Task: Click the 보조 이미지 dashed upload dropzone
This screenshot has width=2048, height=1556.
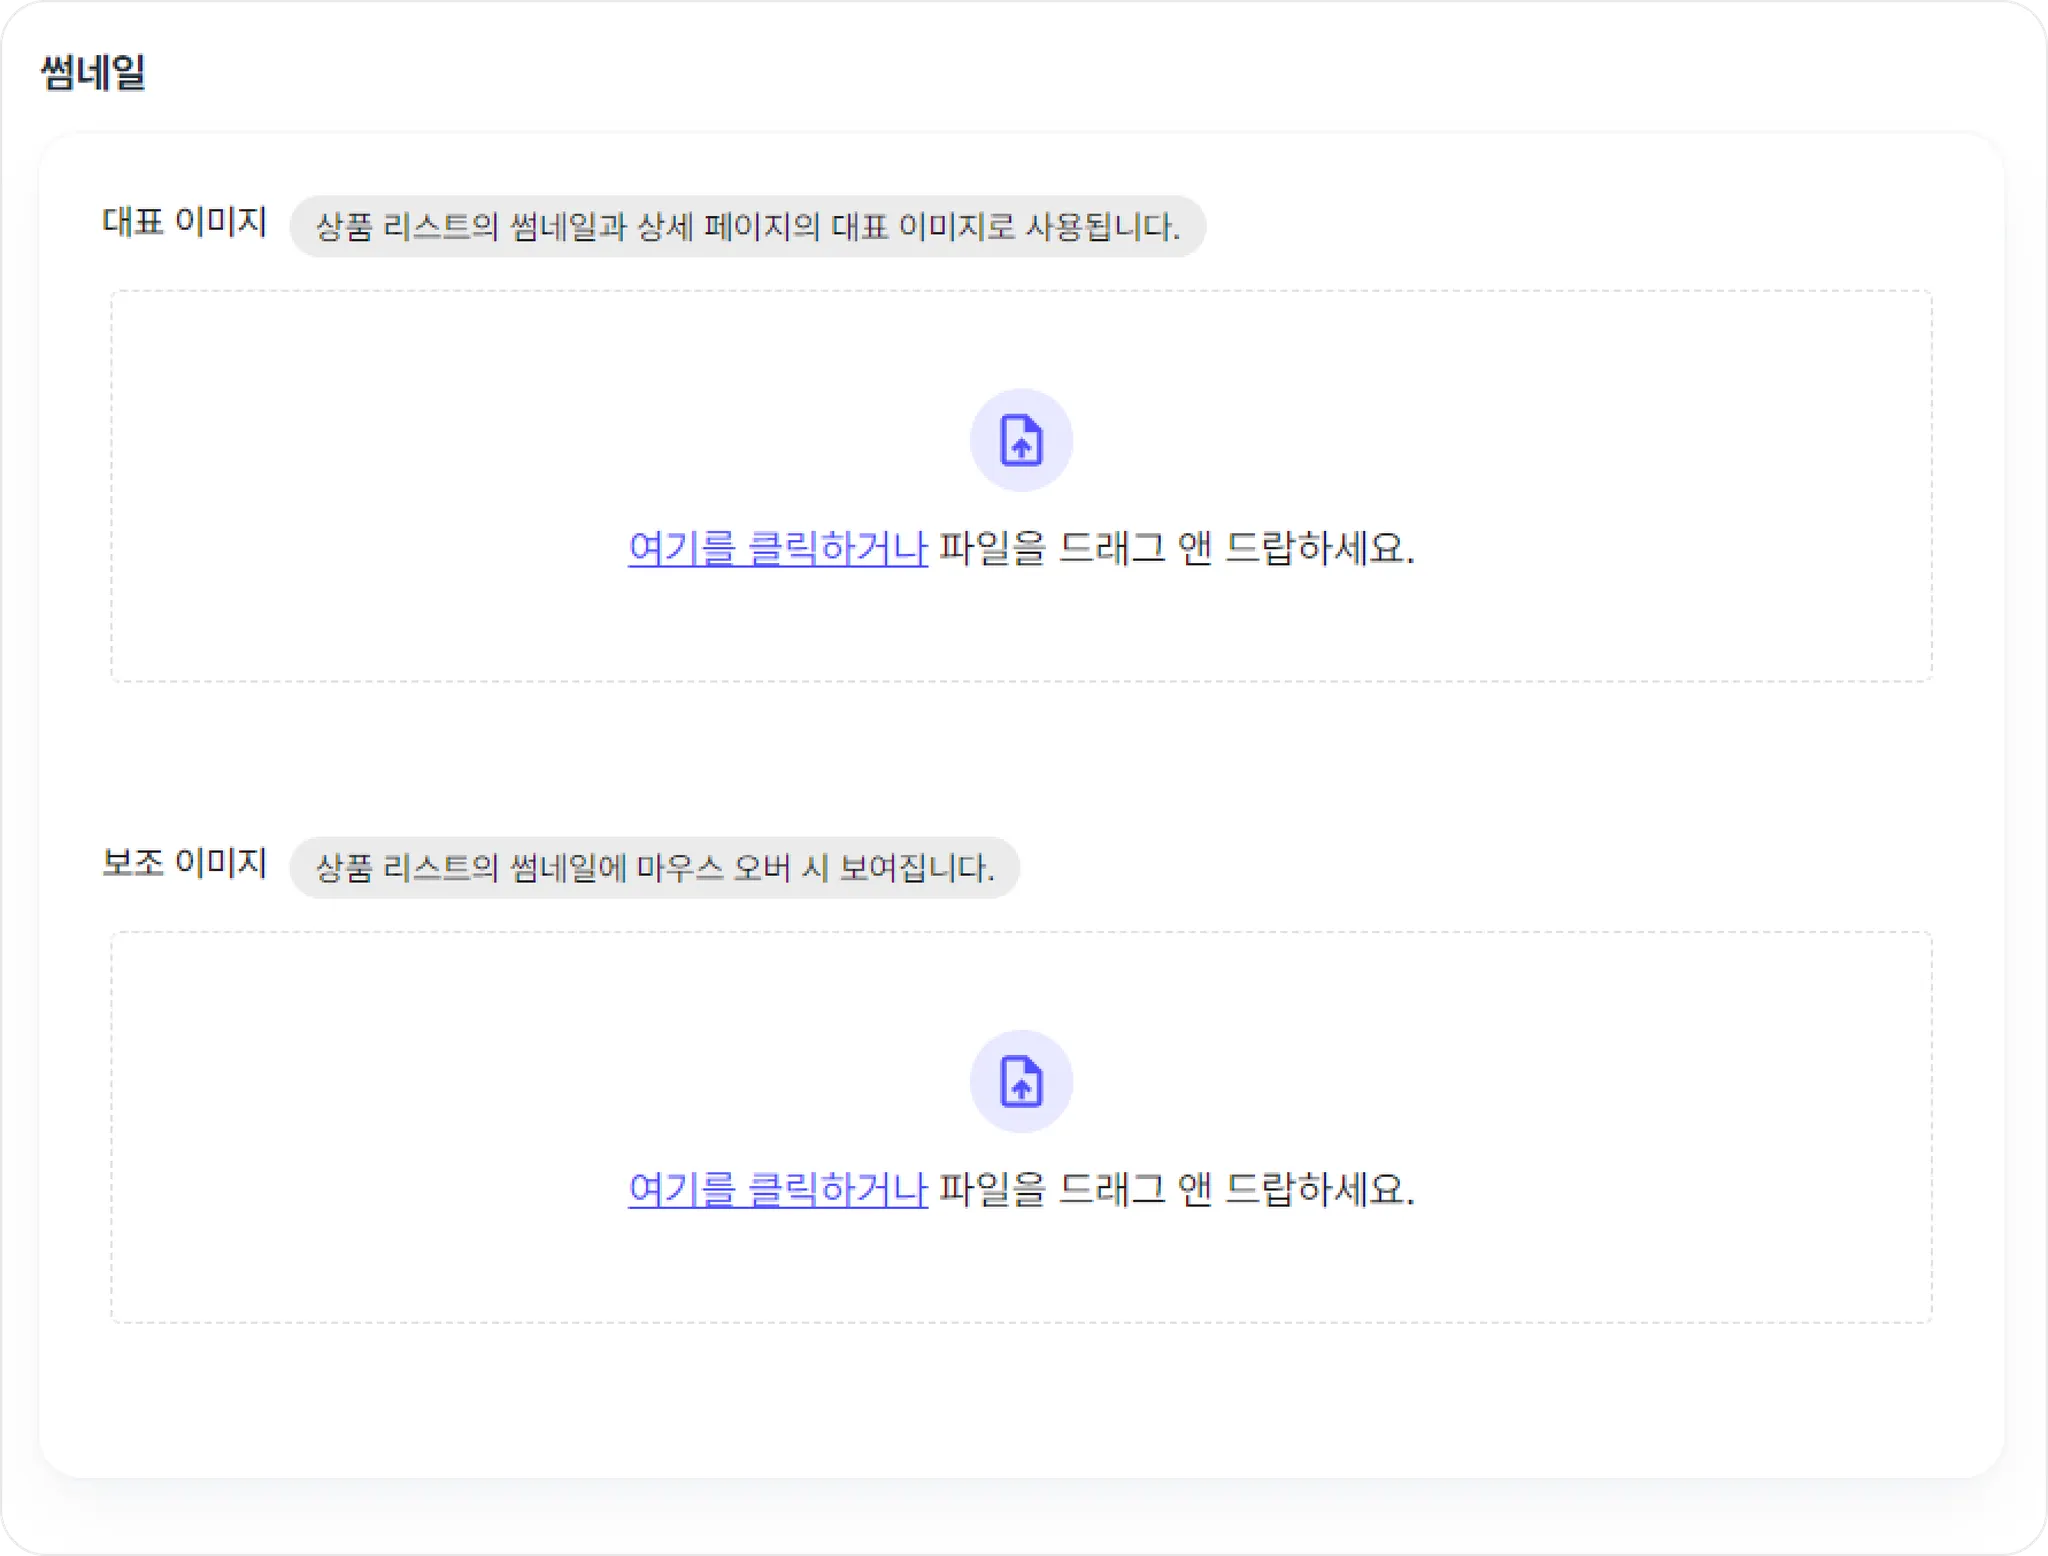Action: (1021, 1127)
